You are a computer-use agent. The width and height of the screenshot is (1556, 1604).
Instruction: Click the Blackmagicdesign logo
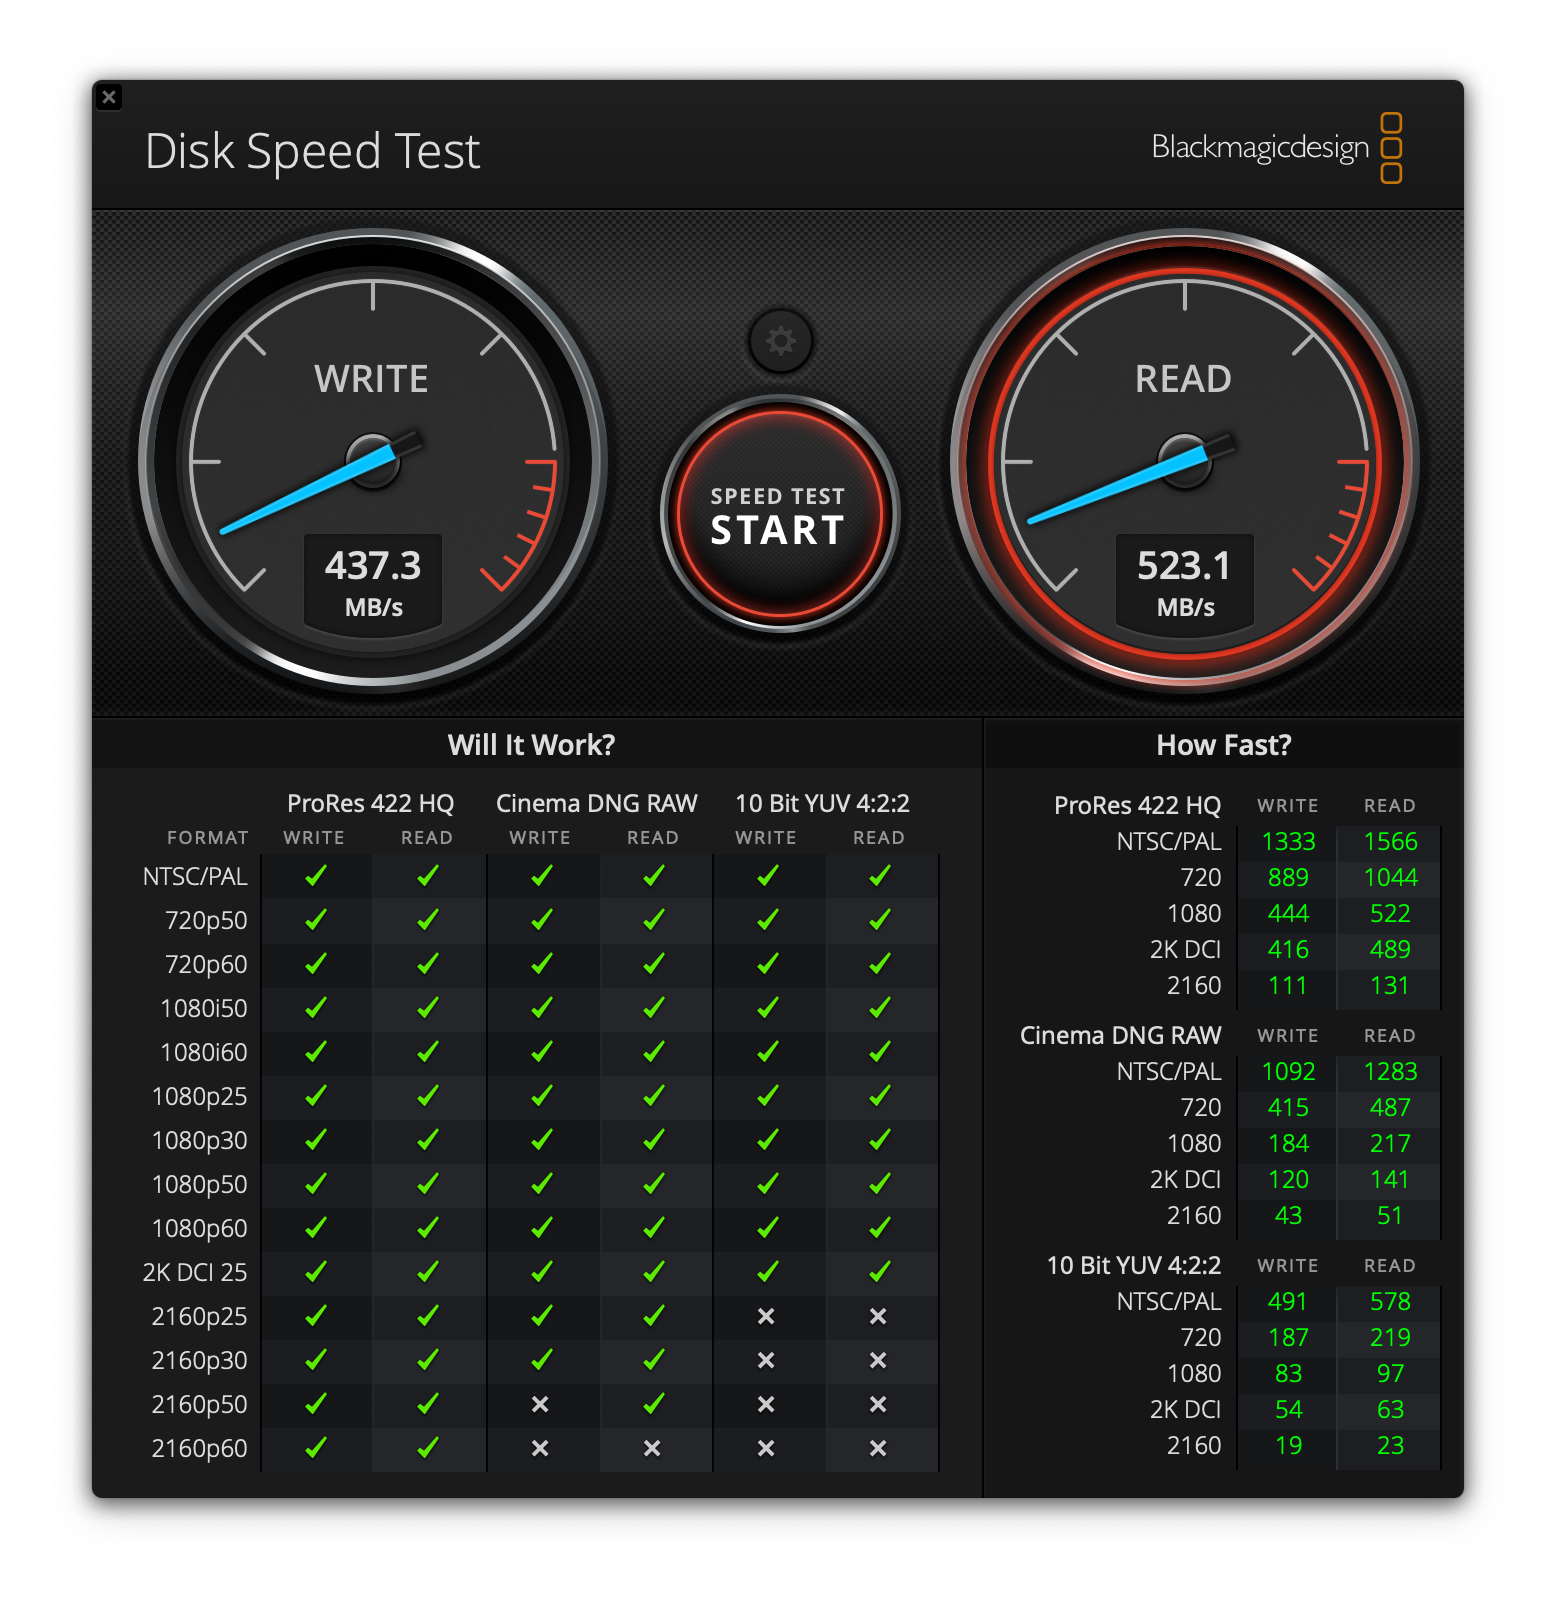pyautogui.click(x=1277, y=148)
